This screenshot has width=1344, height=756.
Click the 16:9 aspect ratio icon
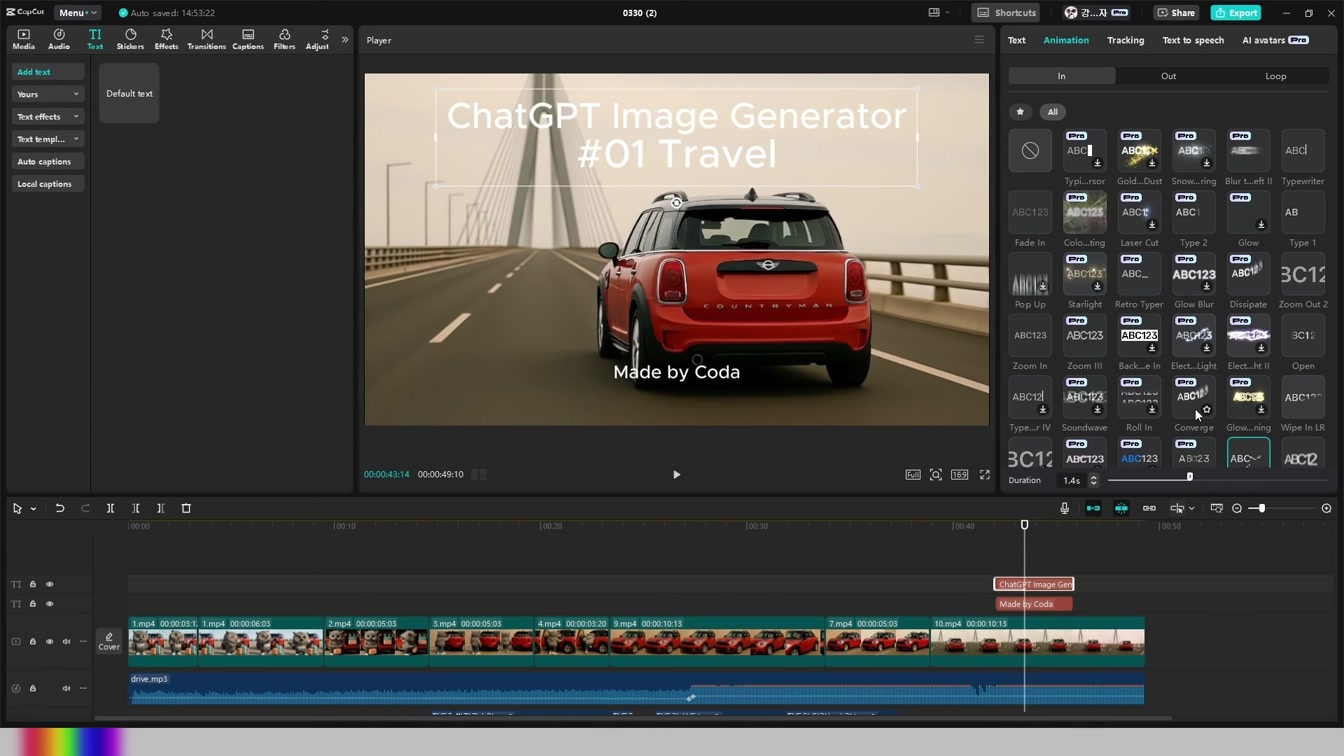click(960, 475)
